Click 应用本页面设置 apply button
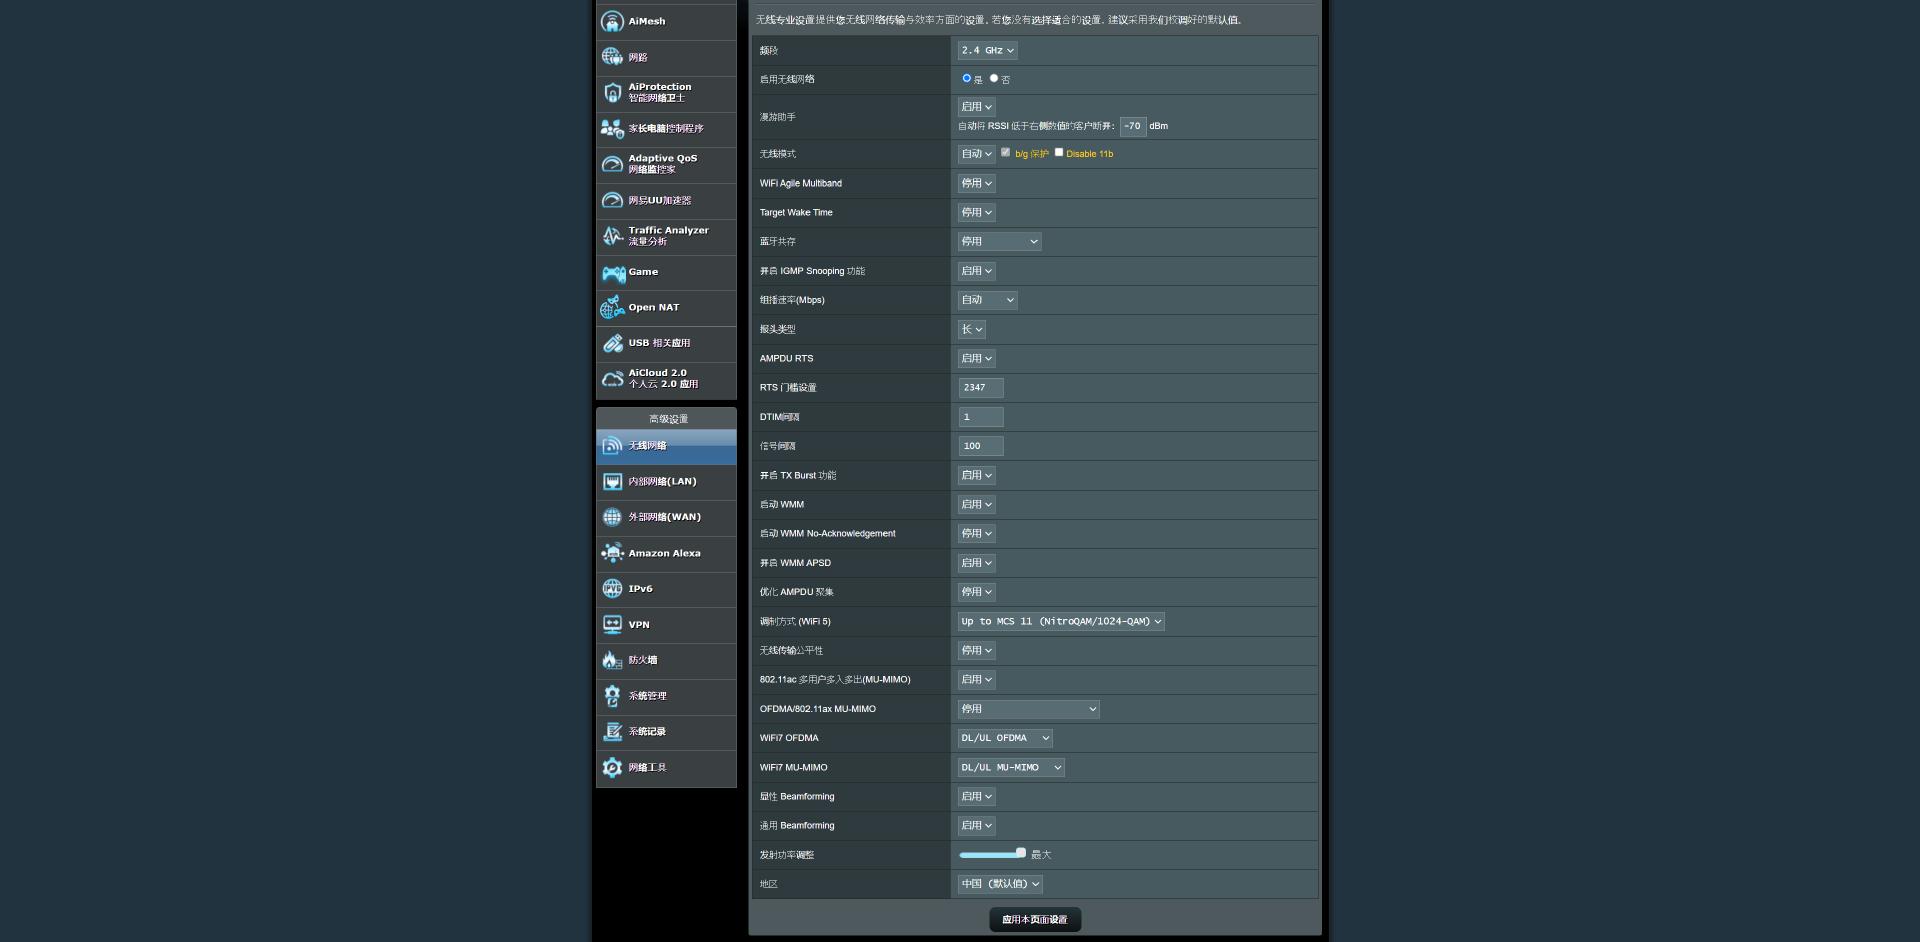Image resolution: width=1920 pixels, height=942 pixels. pos(1035,920)
